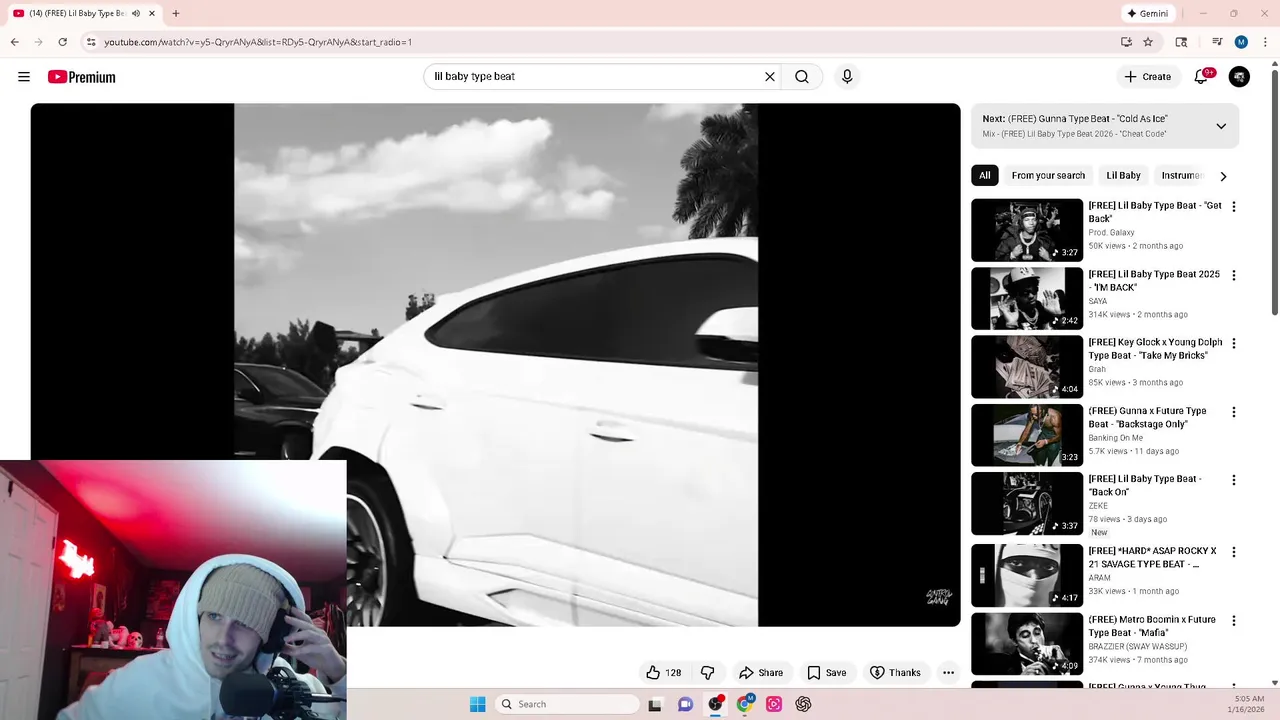Viewport: 1280px width, 720px height.
Task: Install page as app icon in address bar
Action: tap(1126, 42)
